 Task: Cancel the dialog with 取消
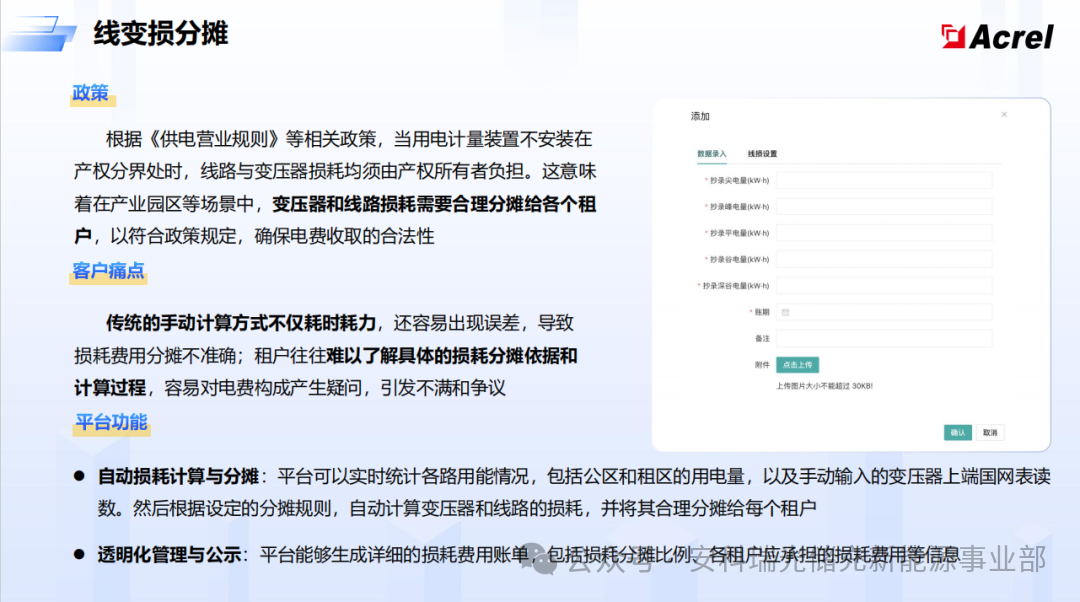click(990, 433)
